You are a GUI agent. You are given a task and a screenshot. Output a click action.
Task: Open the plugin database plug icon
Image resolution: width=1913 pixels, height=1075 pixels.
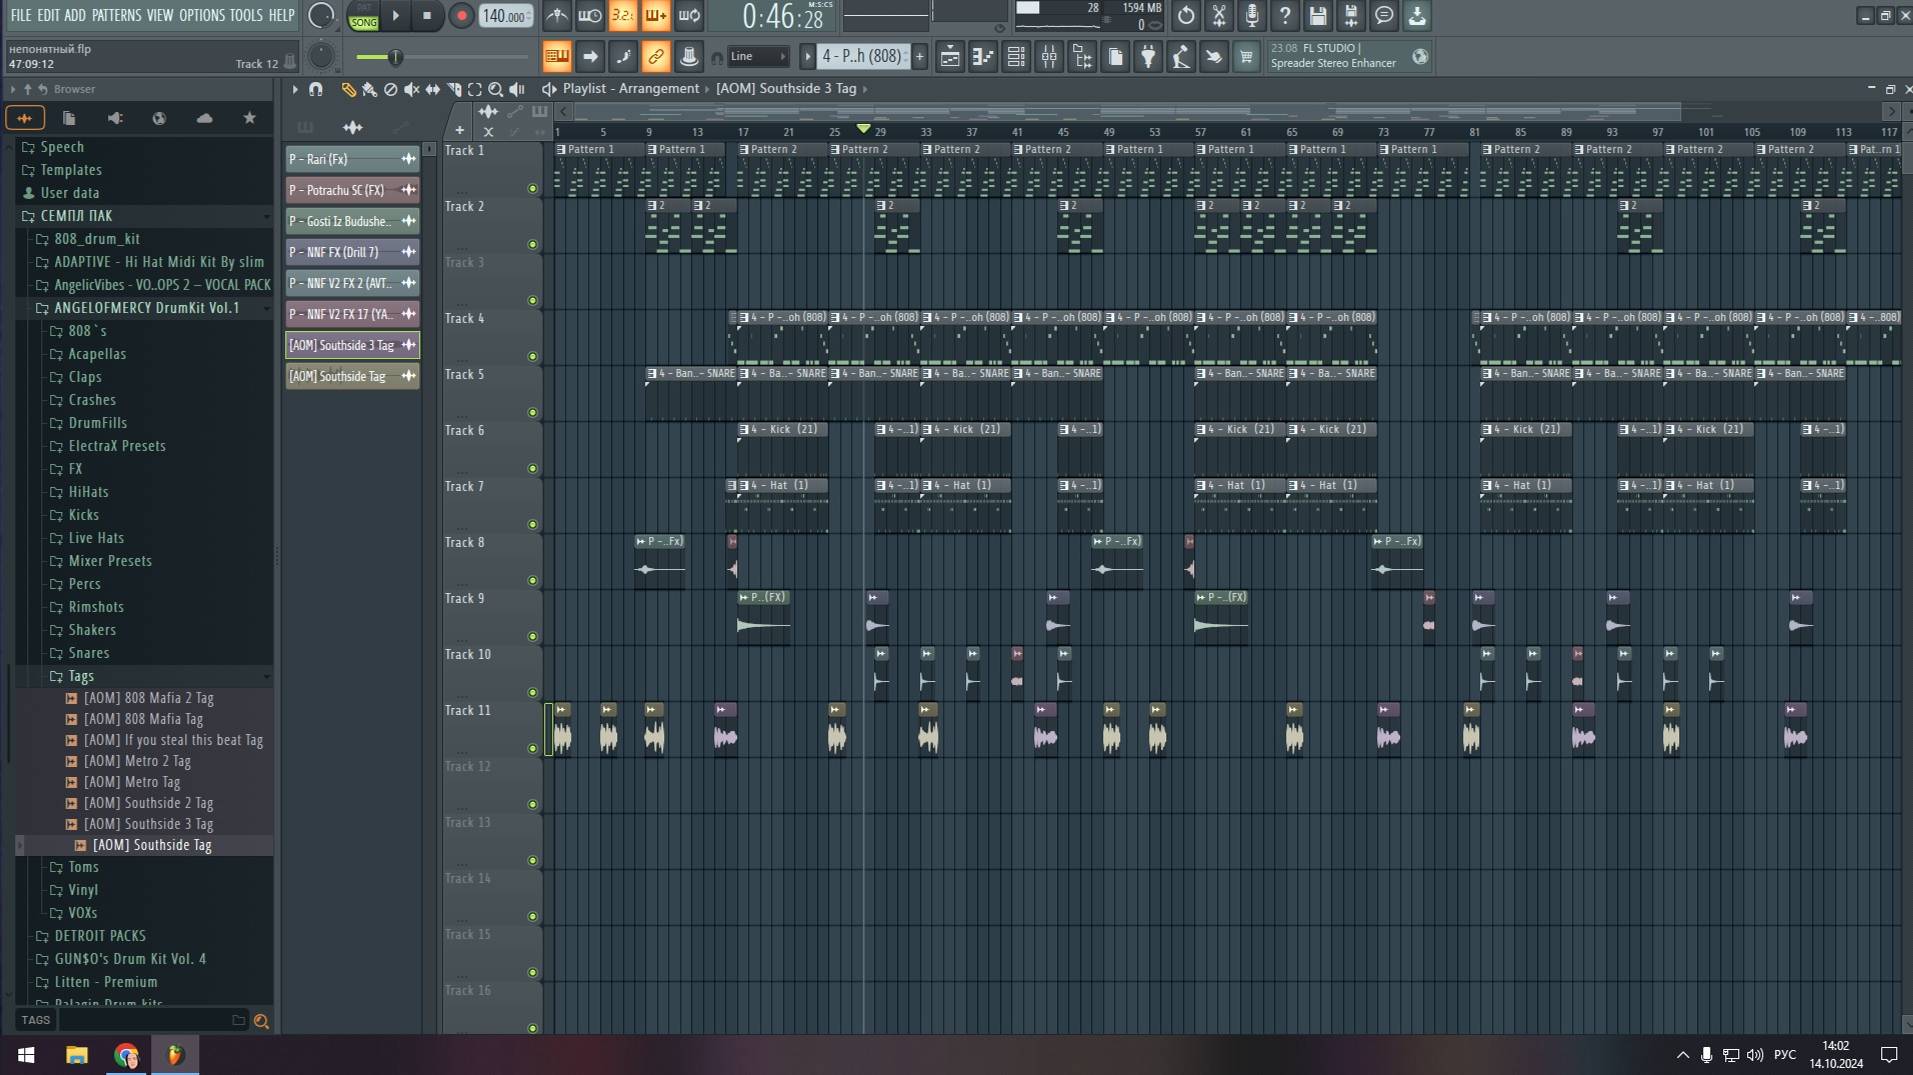pos(1148,57)
